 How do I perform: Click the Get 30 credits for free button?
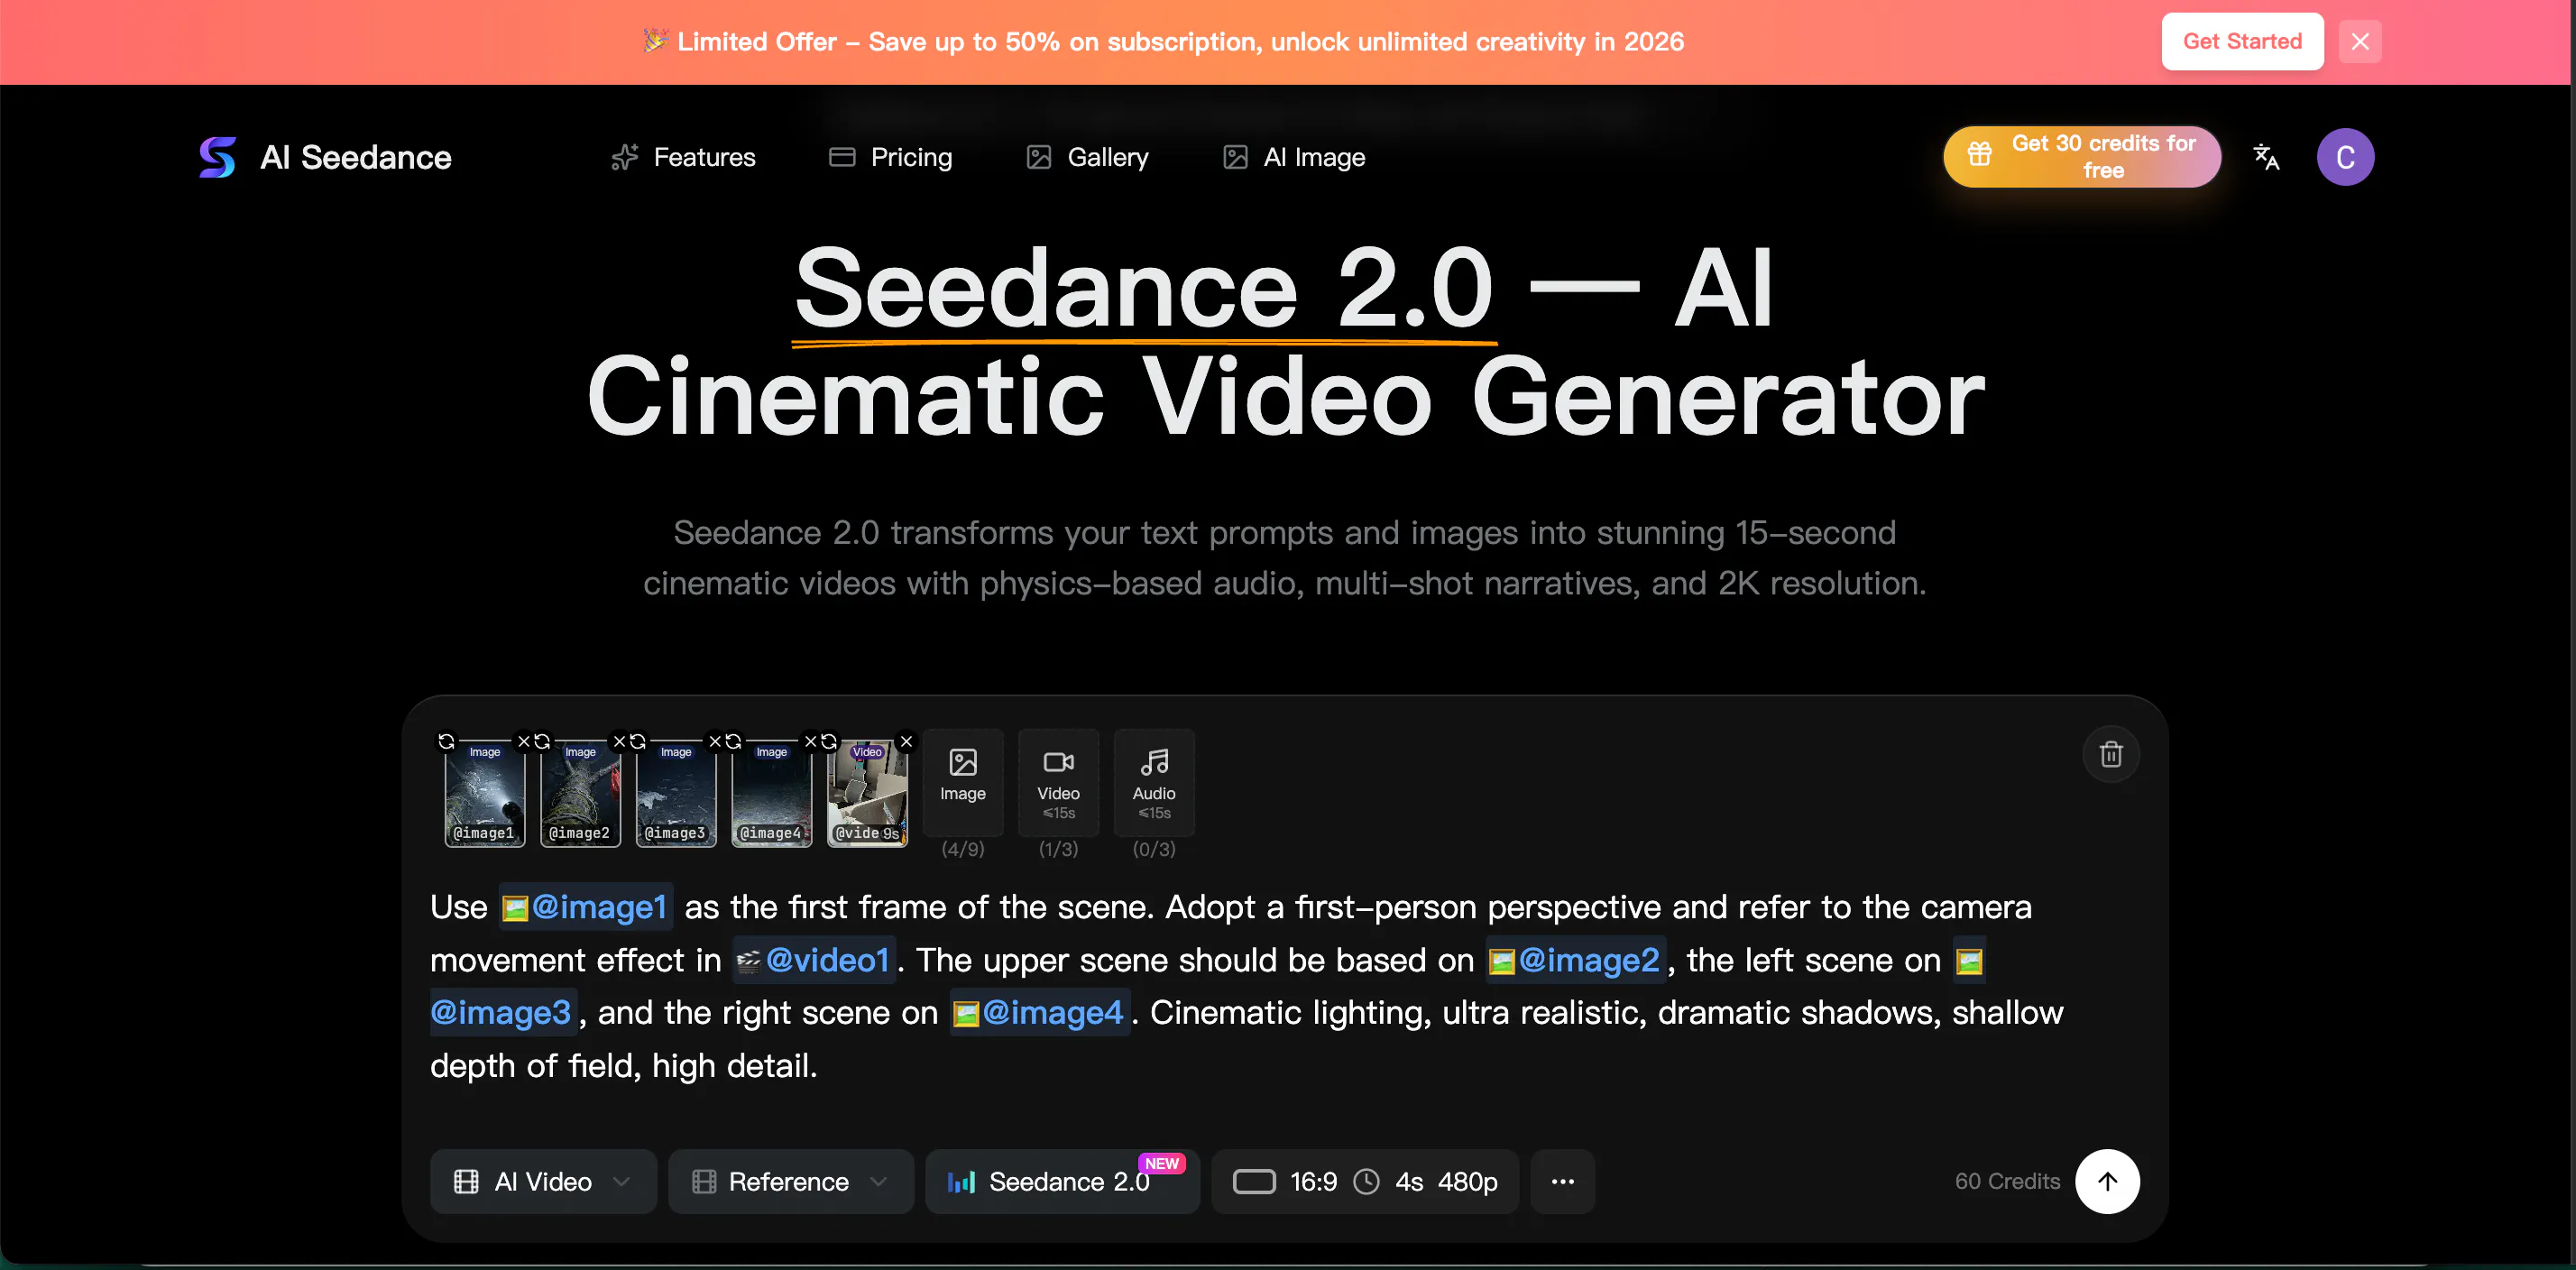click(2082, 157)
